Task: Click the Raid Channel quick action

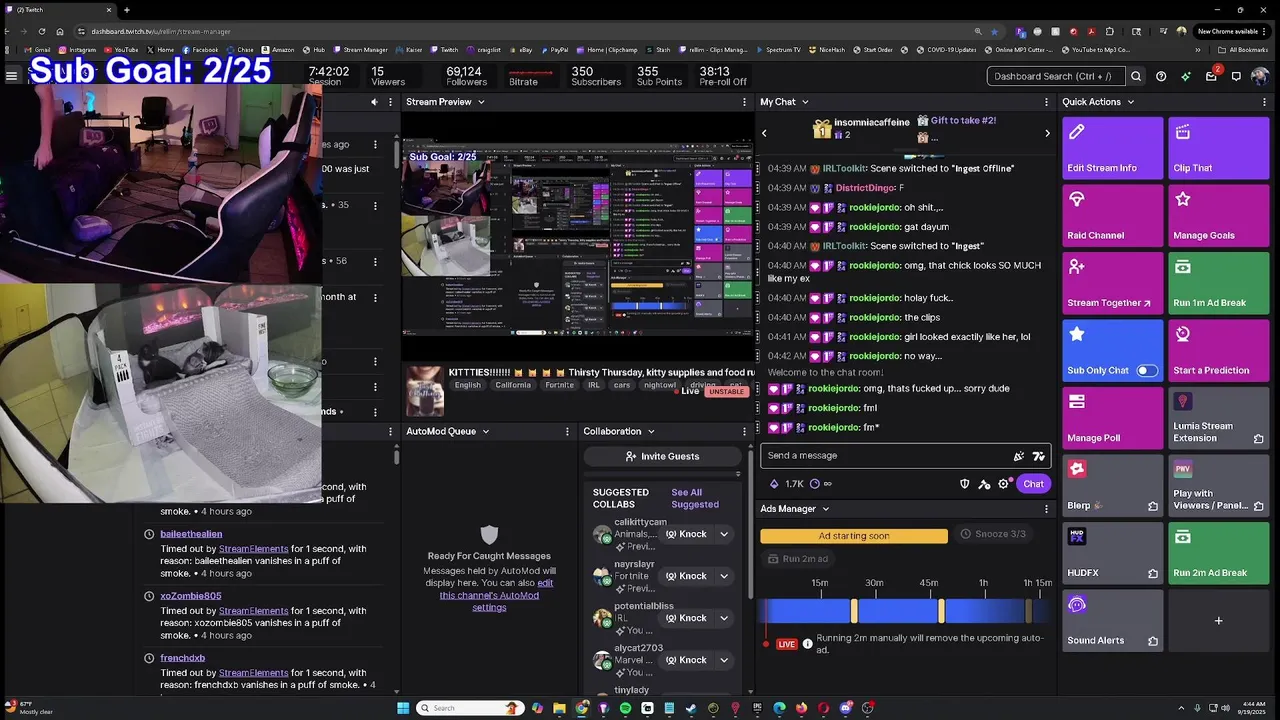Action: coord(1113,216)
